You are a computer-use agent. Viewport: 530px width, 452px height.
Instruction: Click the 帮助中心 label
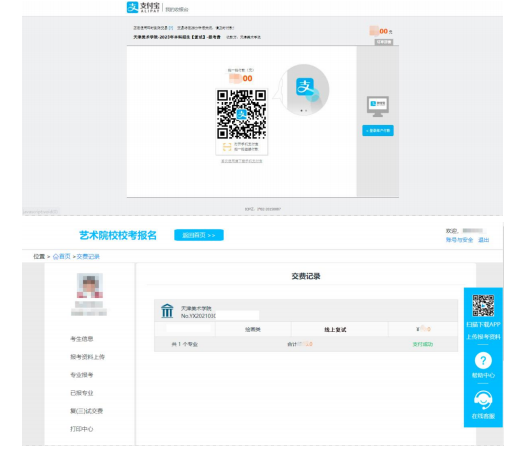pos(483,375)
